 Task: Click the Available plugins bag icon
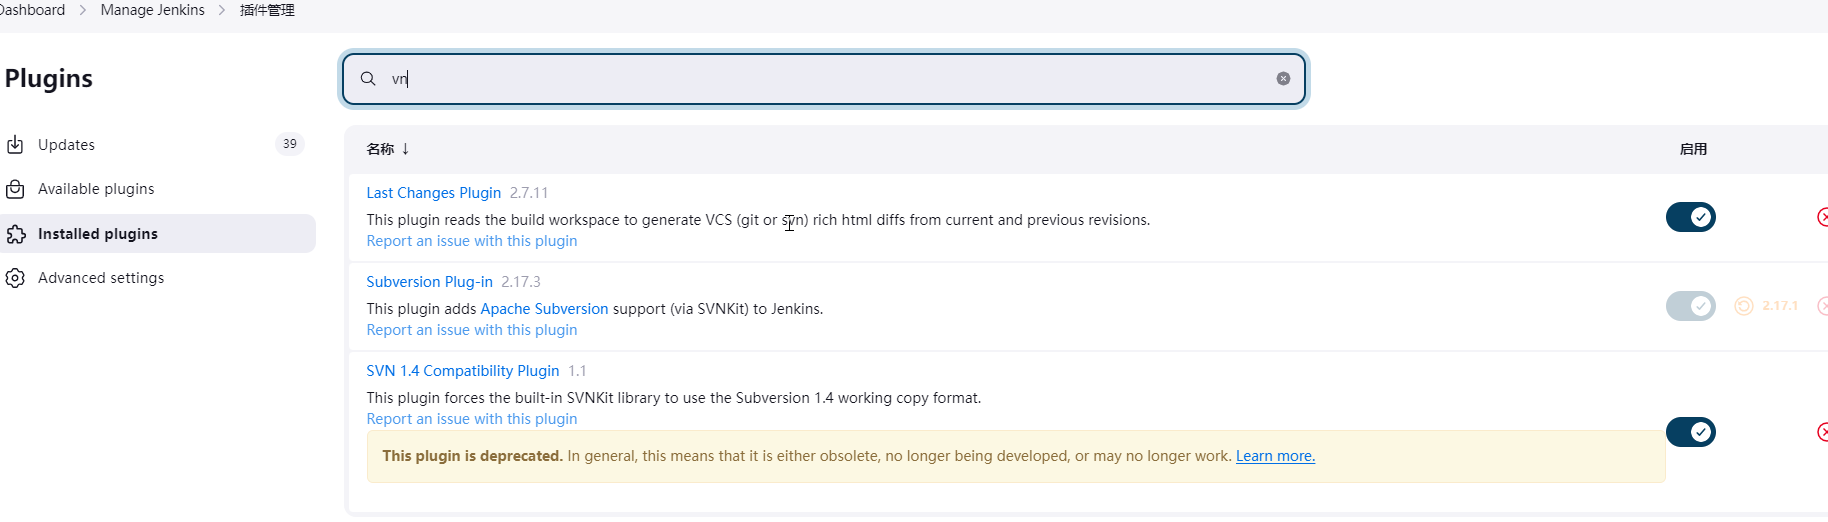point(15,189)
